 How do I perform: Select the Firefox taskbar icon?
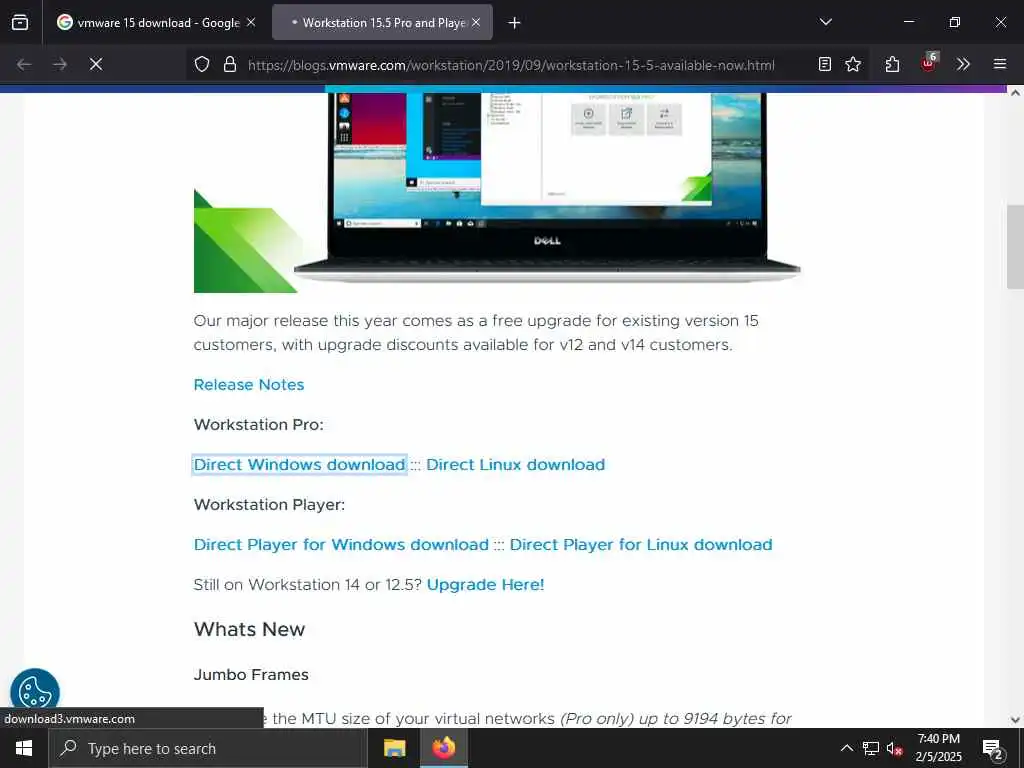[x=443, y=748]
